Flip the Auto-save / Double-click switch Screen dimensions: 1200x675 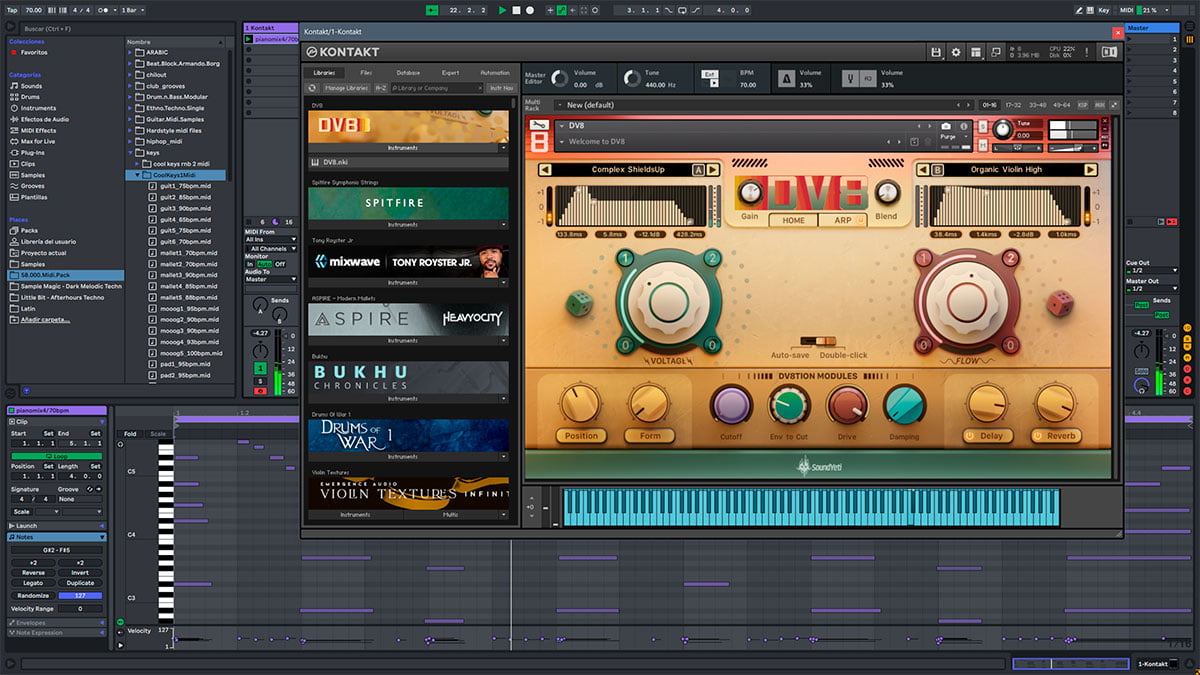click(x=816, y=342)
